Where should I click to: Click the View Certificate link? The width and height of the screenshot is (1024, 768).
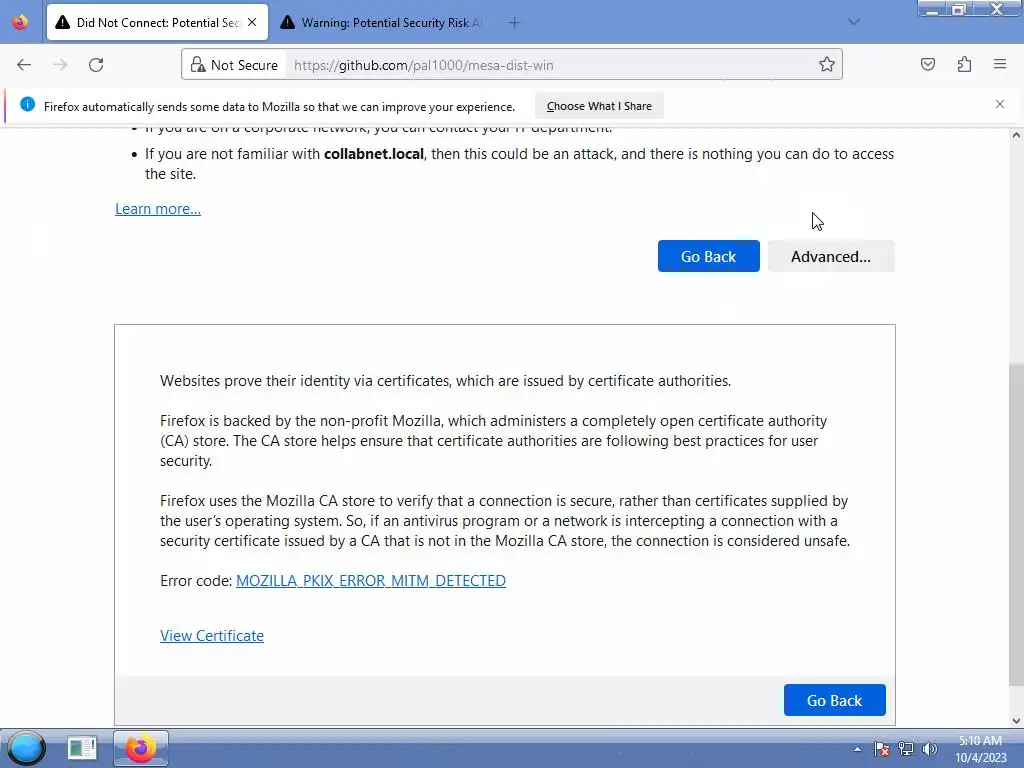coord(212,635)
